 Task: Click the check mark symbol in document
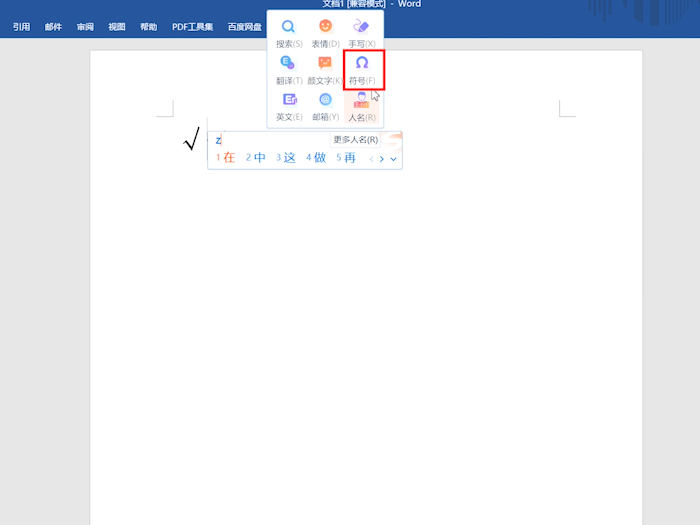[x=192, y=139]
